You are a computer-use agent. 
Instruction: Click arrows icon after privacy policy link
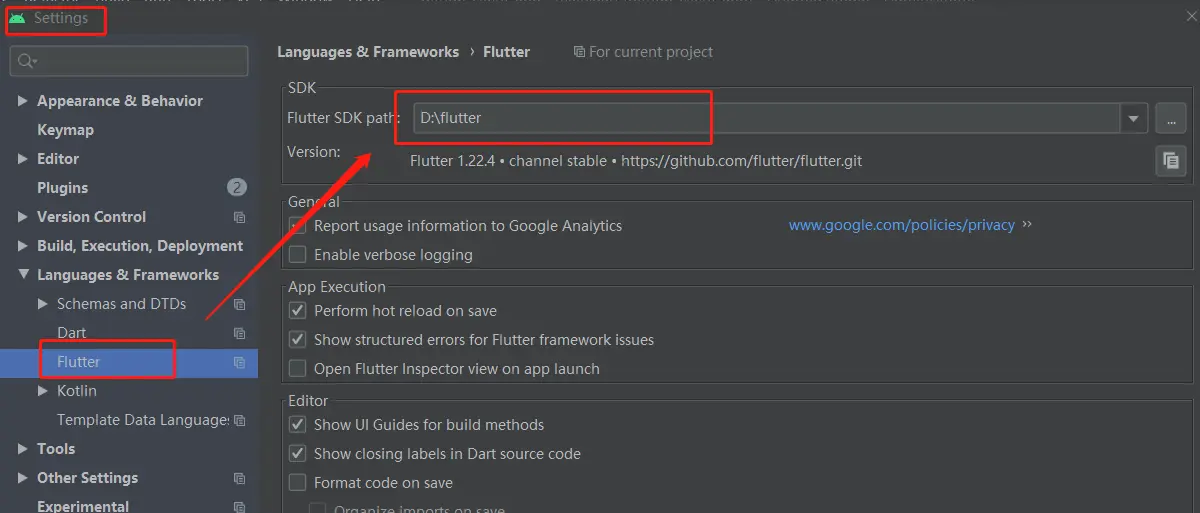coord(1027,225)
